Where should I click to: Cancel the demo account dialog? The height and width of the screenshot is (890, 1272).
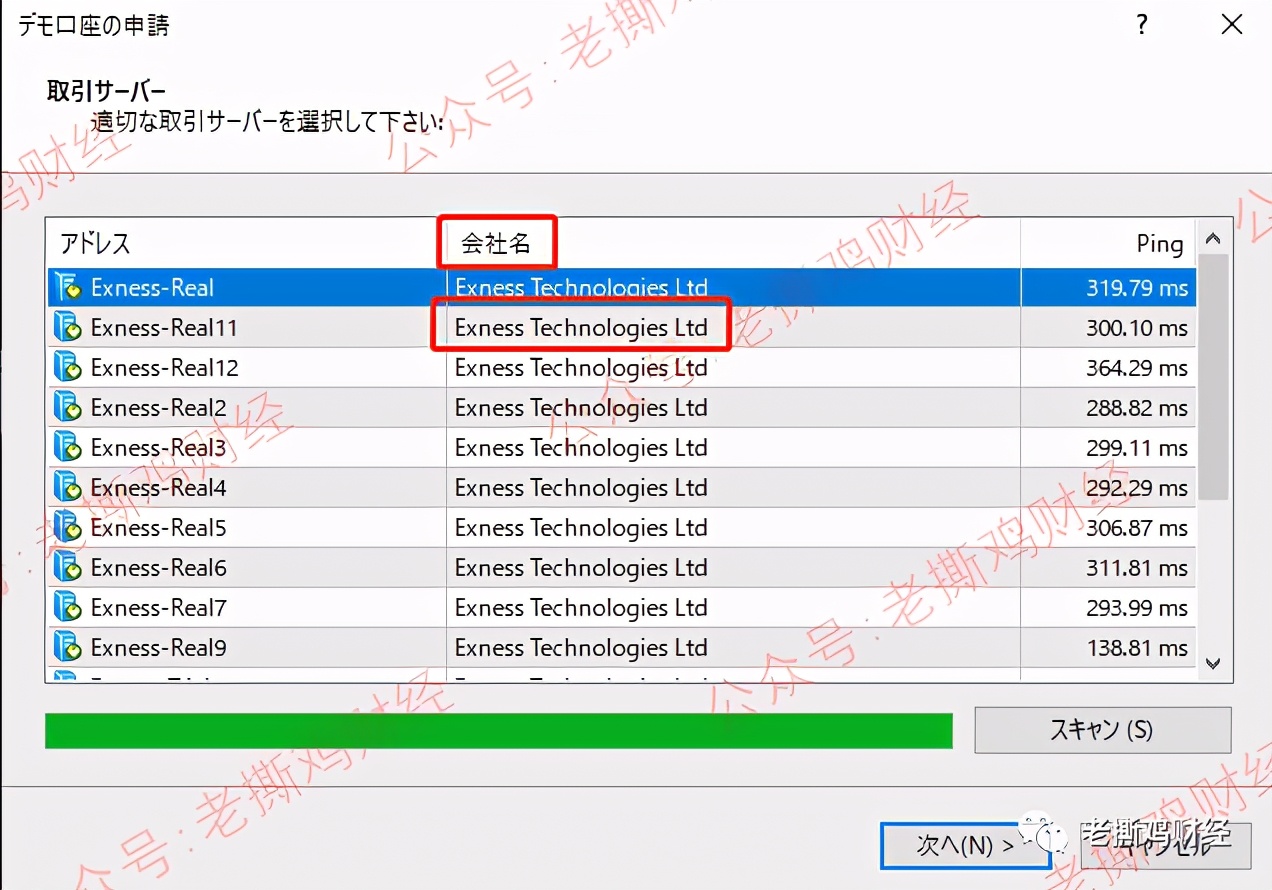pyautogui.click(x=1166, y=846)
